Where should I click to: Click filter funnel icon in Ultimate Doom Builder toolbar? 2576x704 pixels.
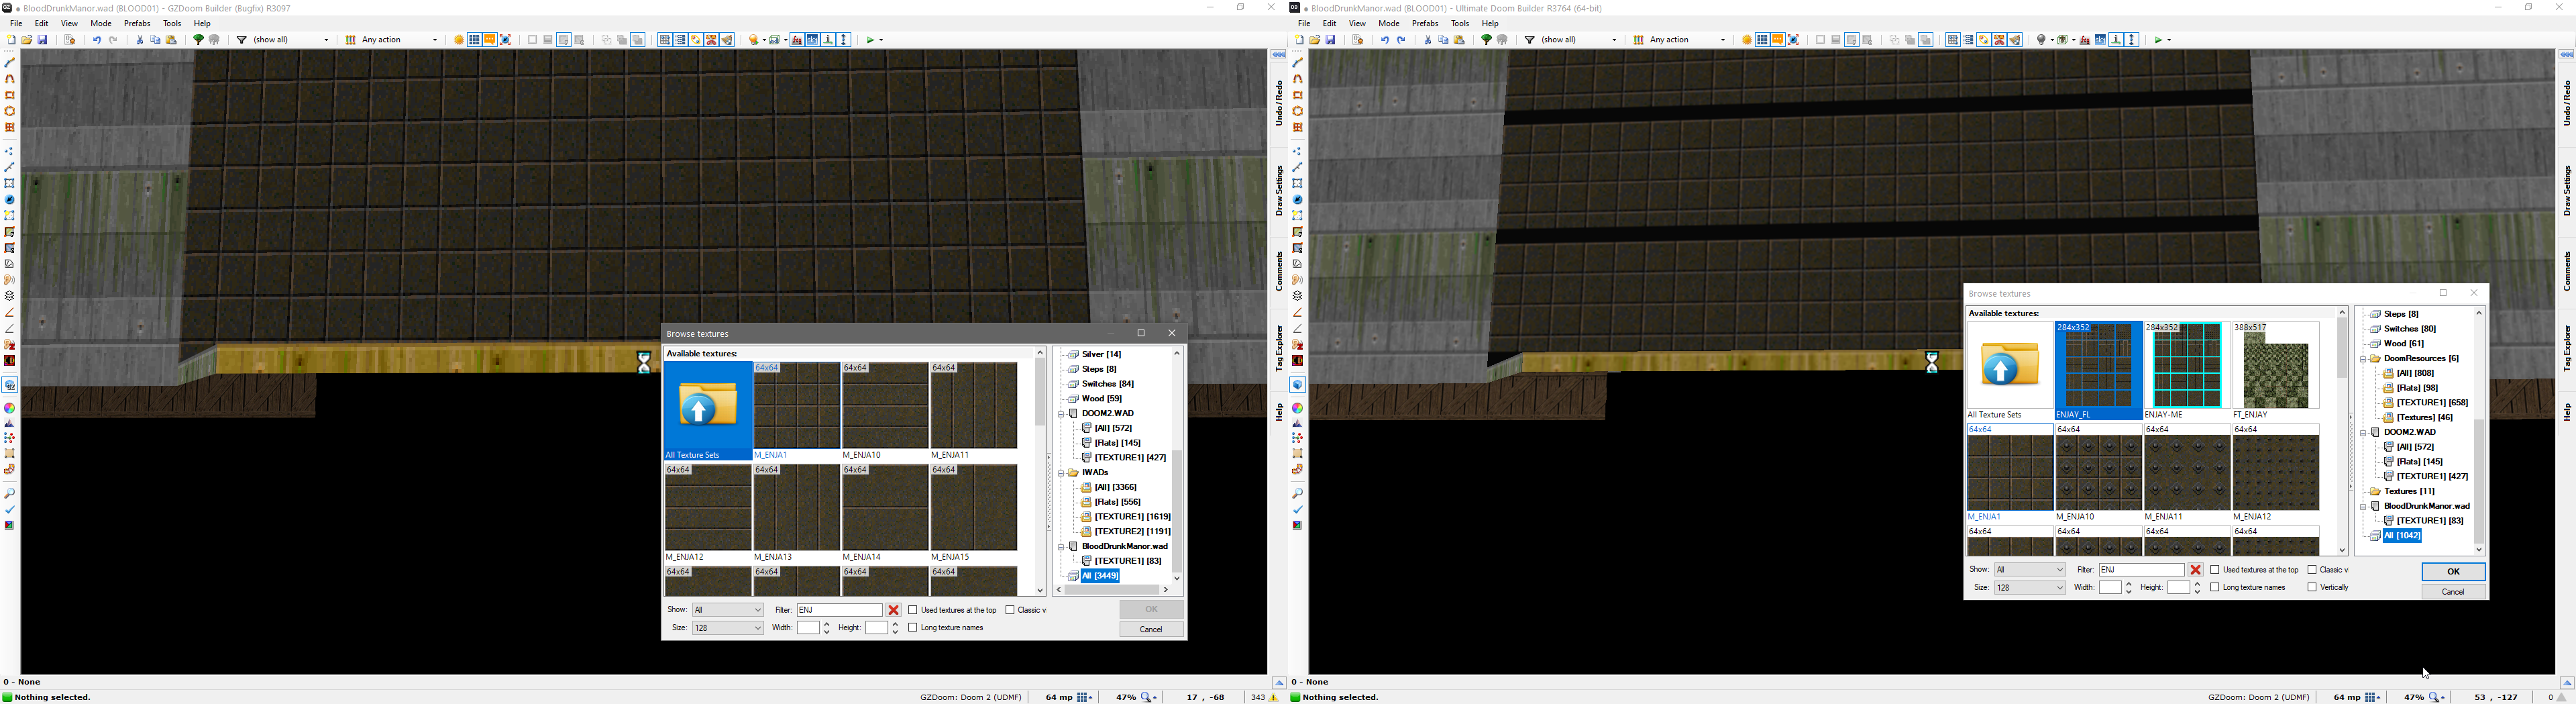[x=1530, y=40]
